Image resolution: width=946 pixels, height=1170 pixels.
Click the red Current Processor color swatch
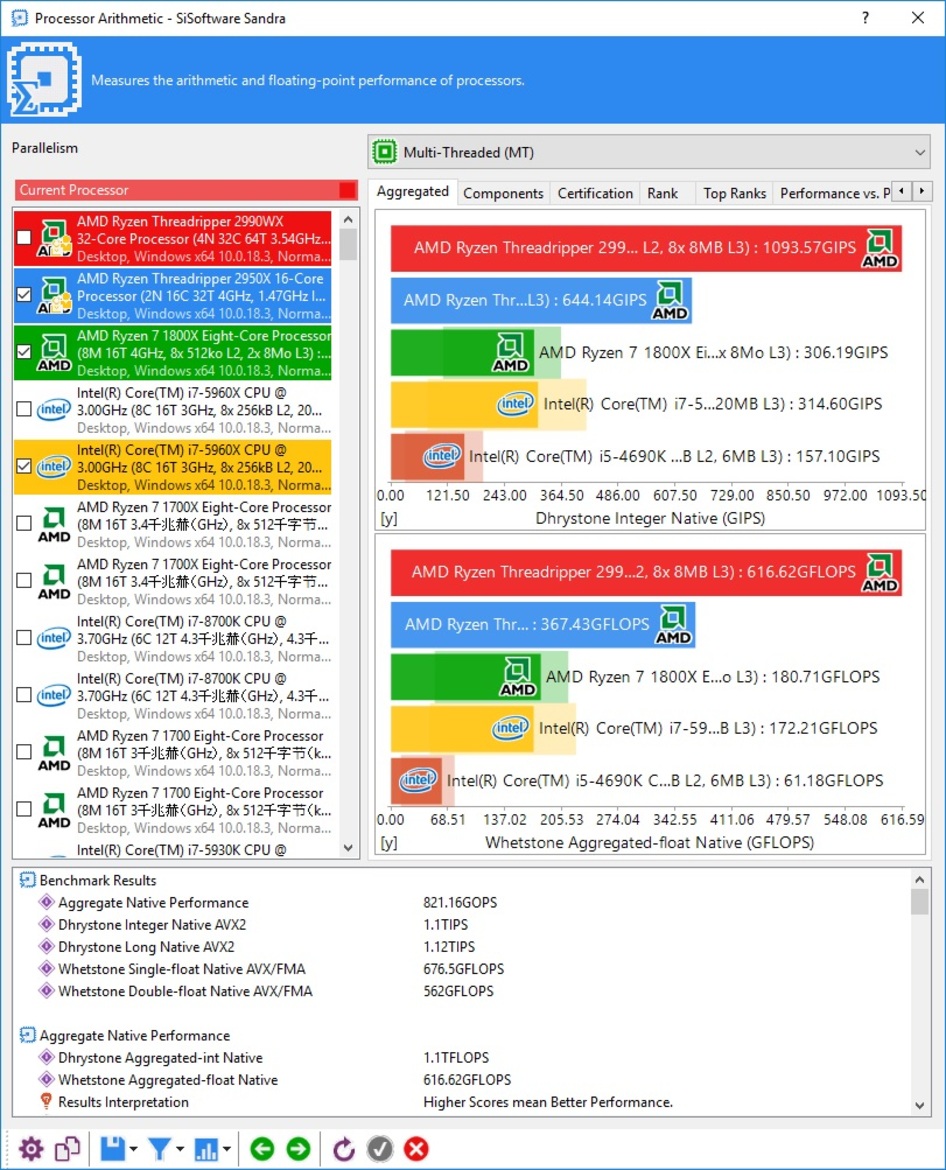tap(347, 190)
